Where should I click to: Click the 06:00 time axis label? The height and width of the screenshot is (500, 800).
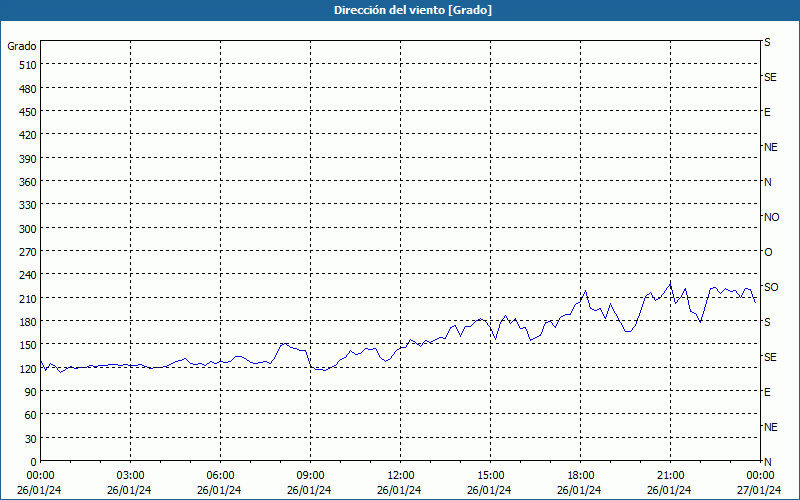[220, 476]
